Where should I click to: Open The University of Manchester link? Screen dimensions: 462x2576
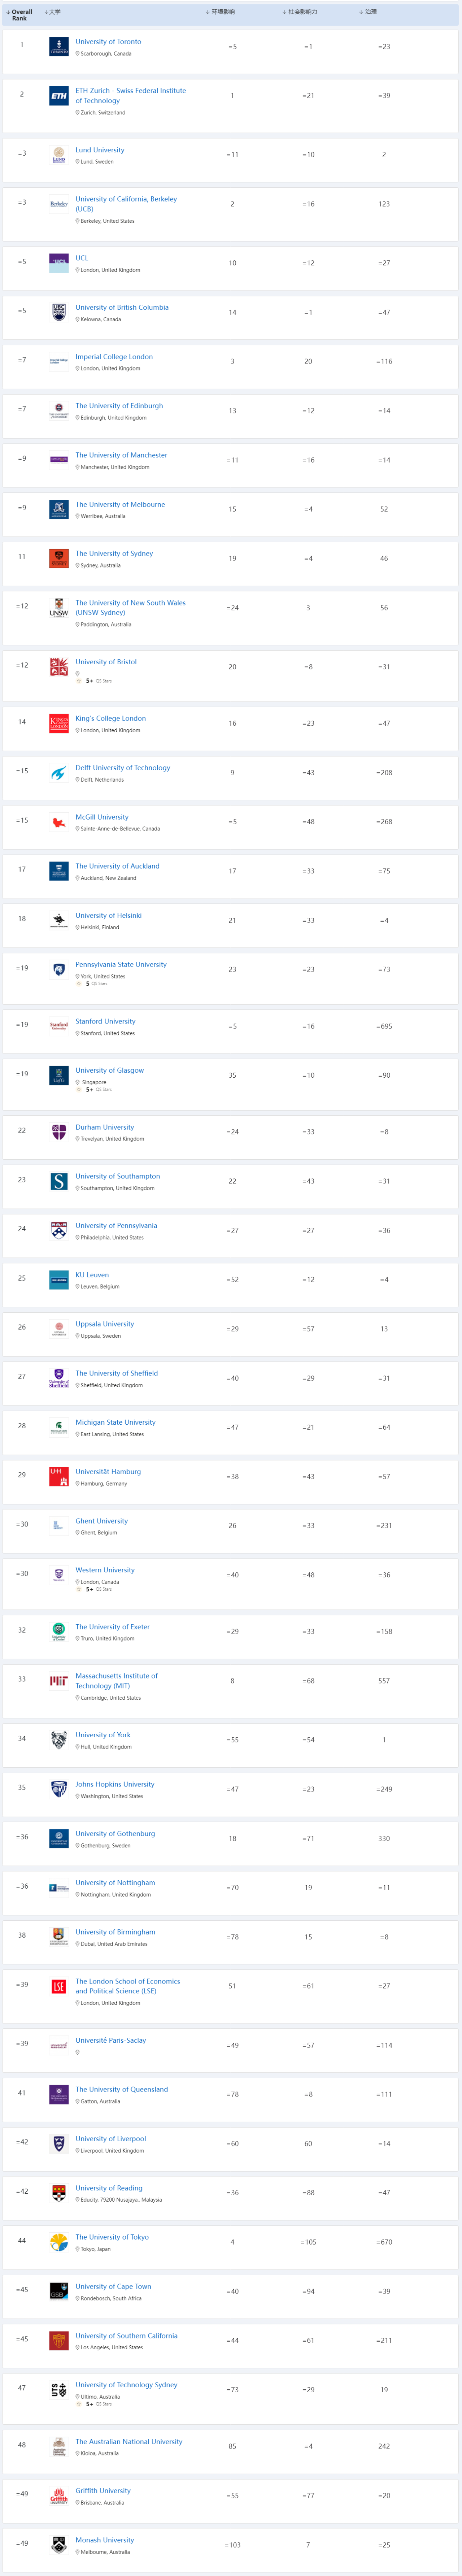click(x=121, y=455)
